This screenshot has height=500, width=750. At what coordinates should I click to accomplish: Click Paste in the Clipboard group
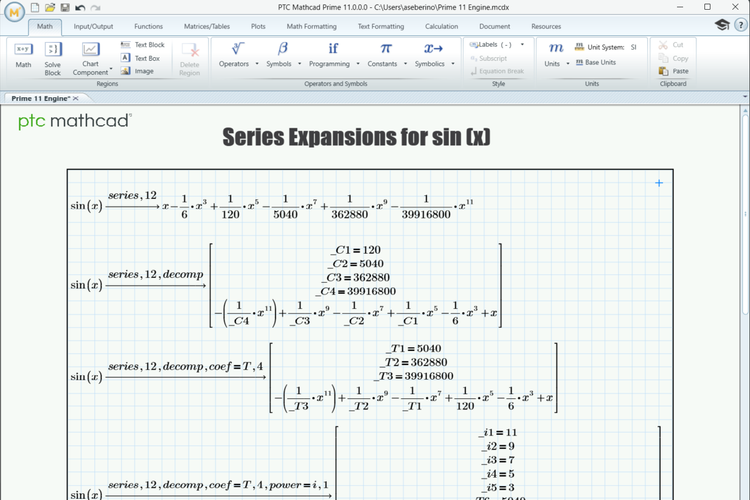(674, 71)
